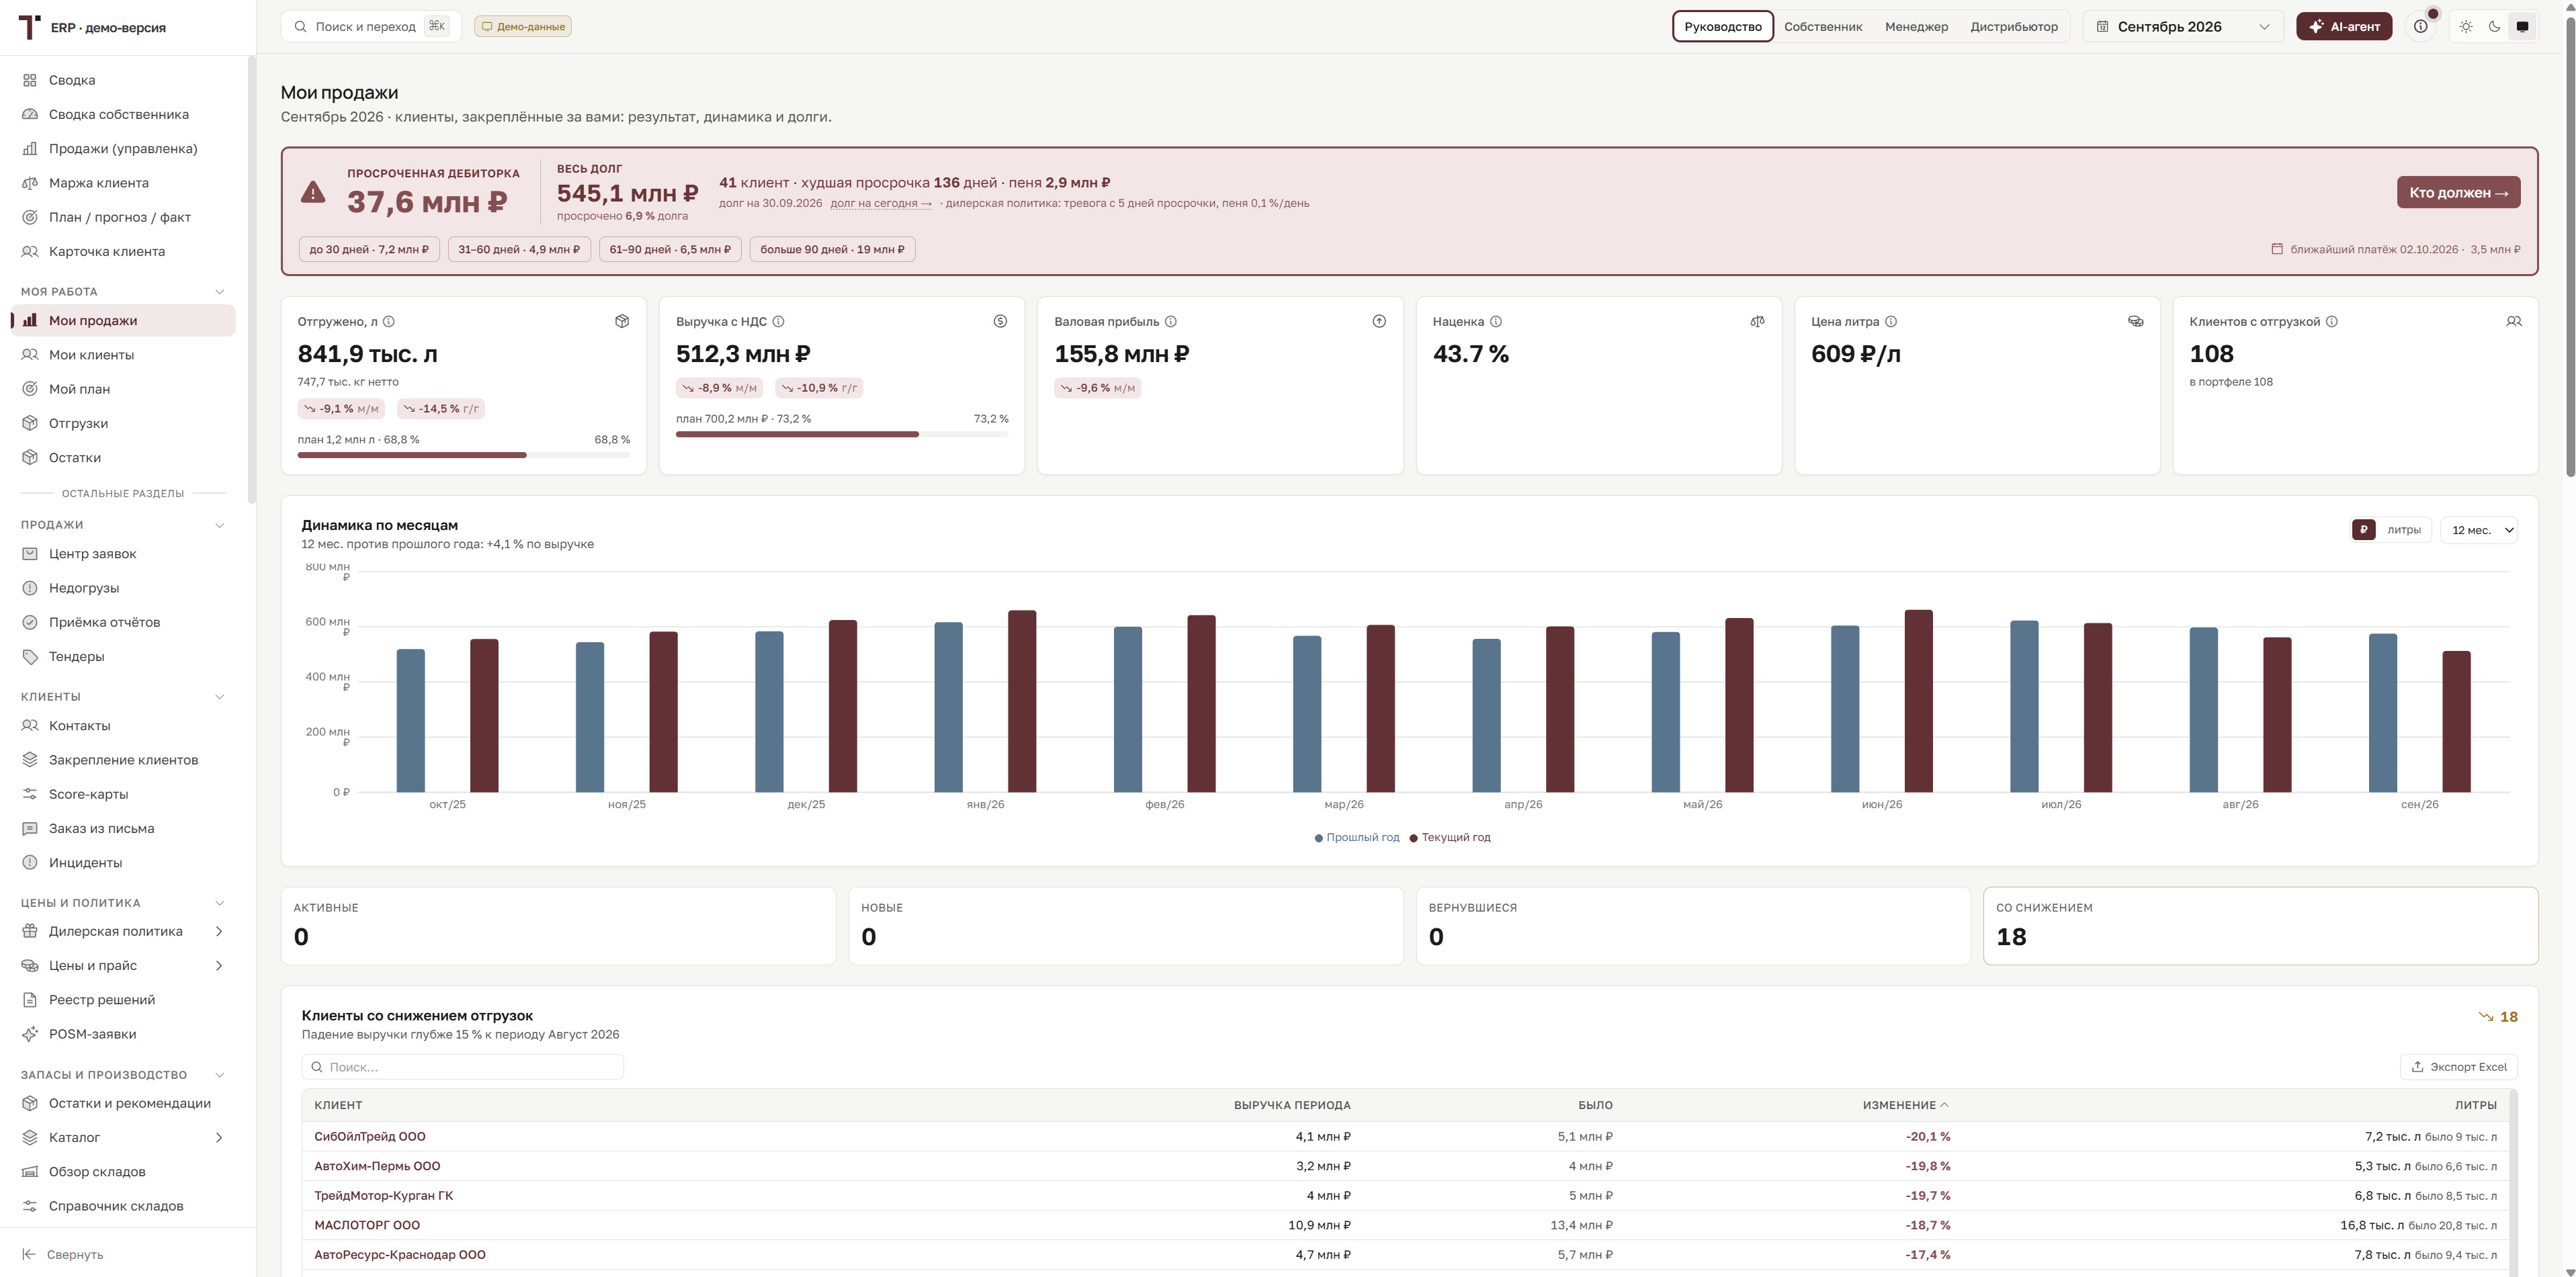
Task: Collapse the МОЯ РАБОТА section
Action: pyautogui.click(x=220, y=292)
